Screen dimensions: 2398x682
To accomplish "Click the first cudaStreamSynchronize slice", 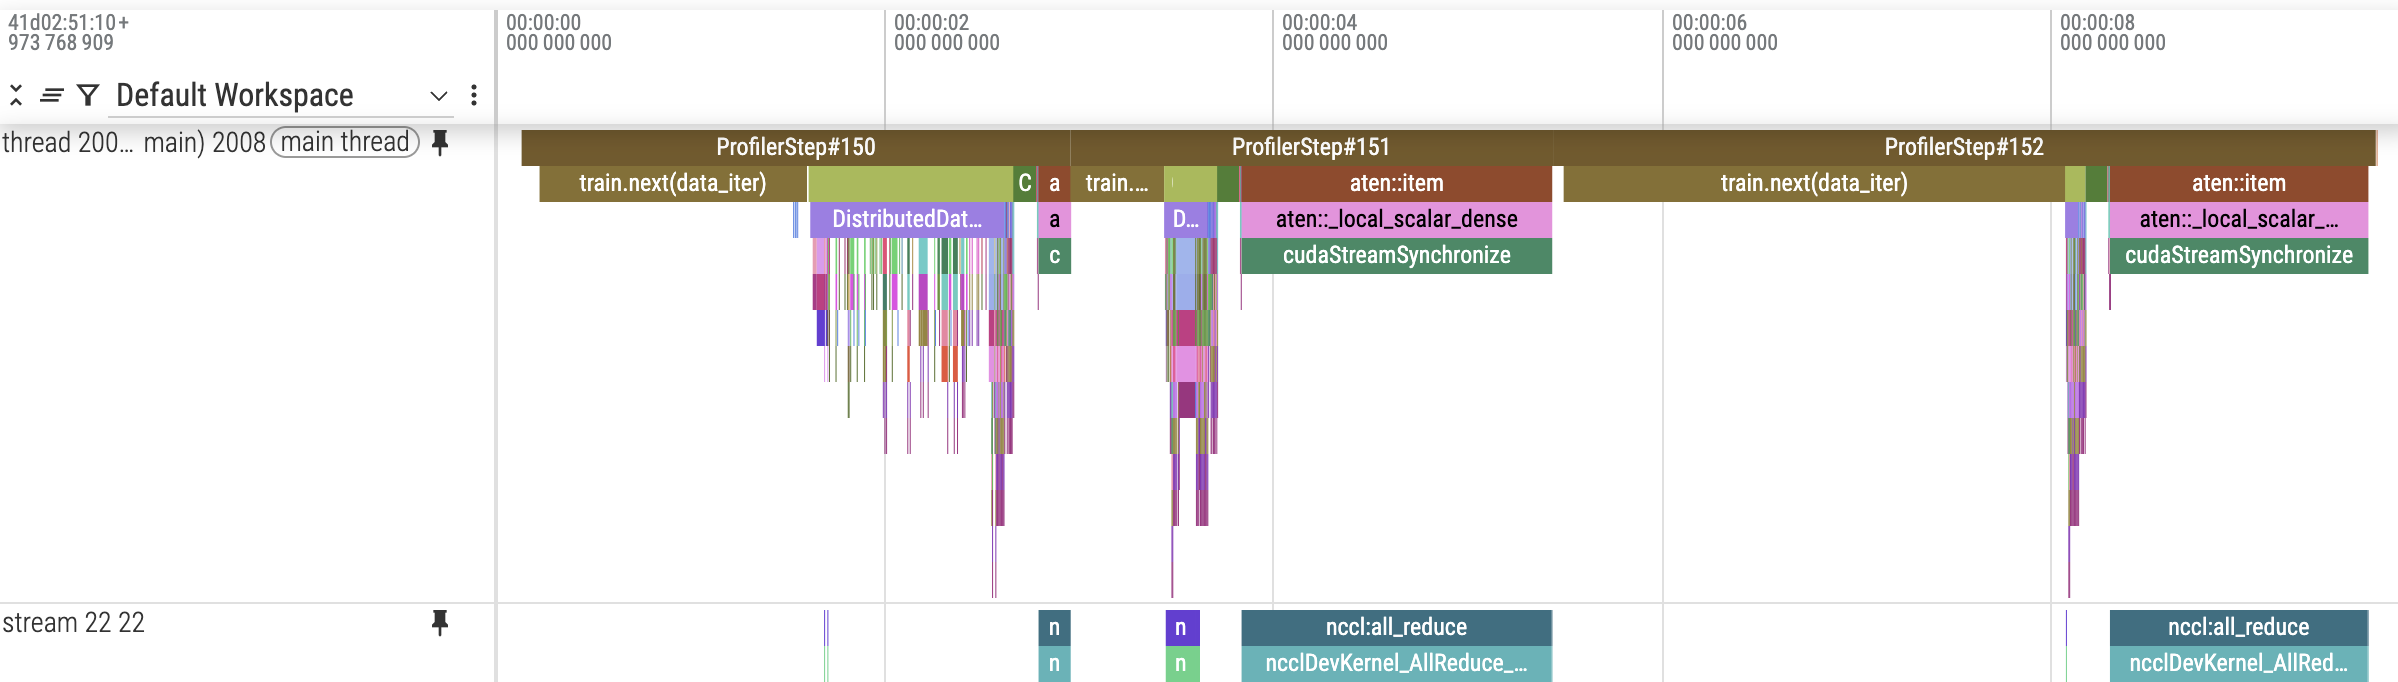I will 1396,255.
